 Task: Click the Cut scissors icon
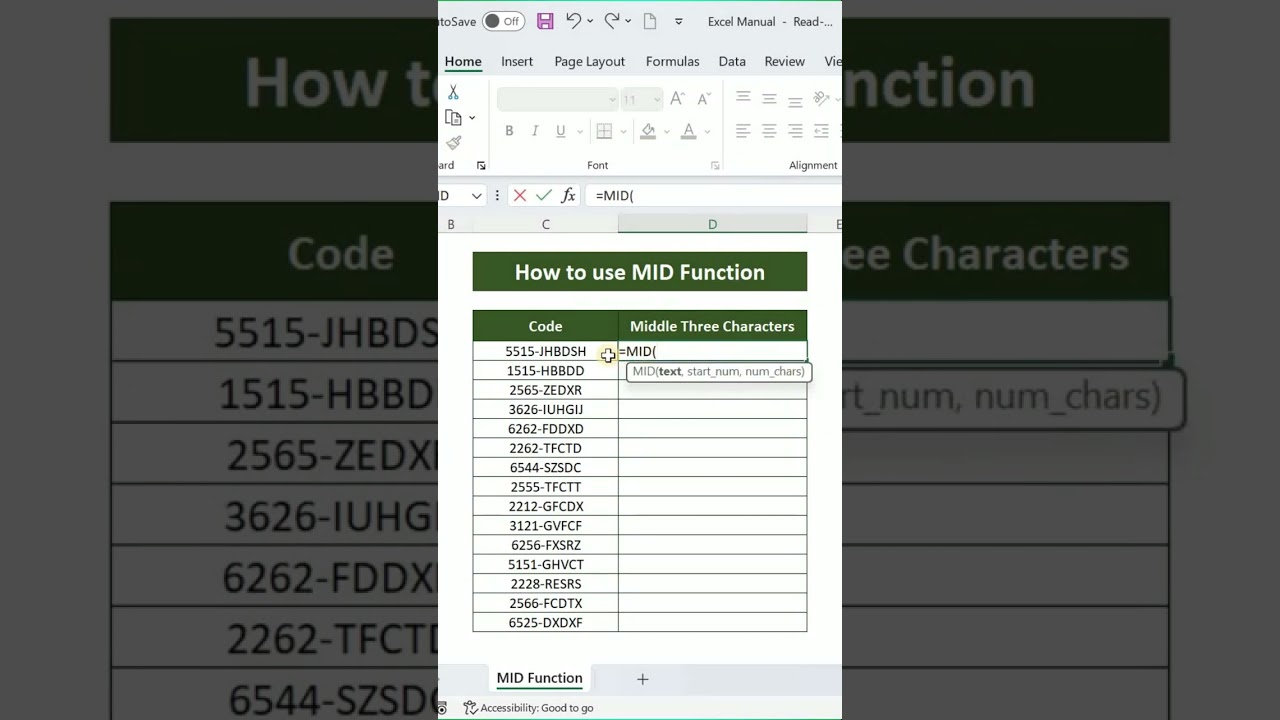coord(453,92)
